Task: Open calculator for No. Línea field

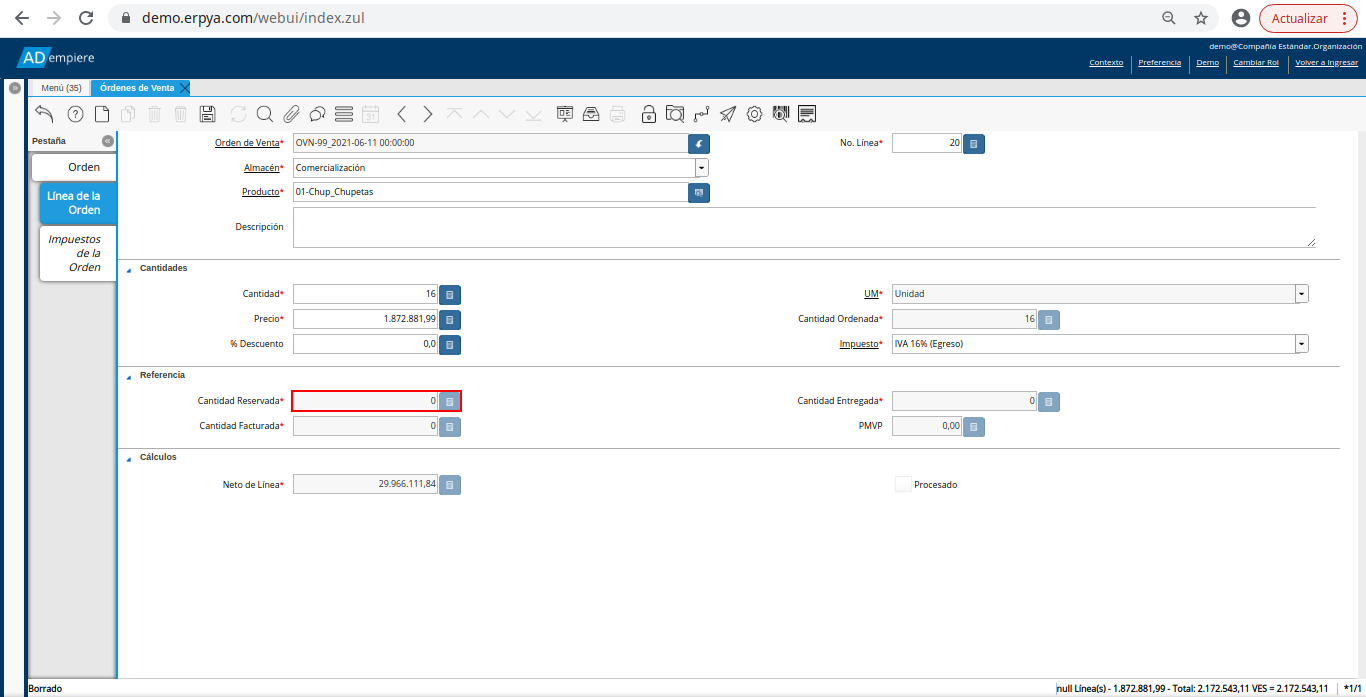Action: click(974, 143)
